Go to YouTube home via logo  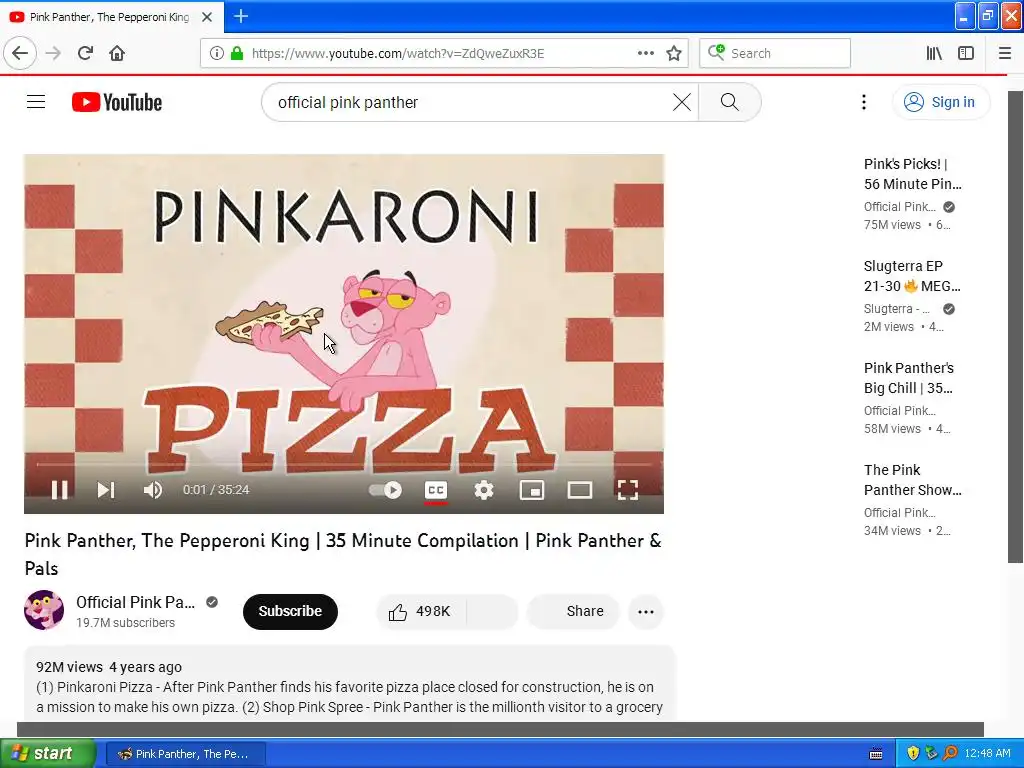pyautogui.click(x=117, y=102)
